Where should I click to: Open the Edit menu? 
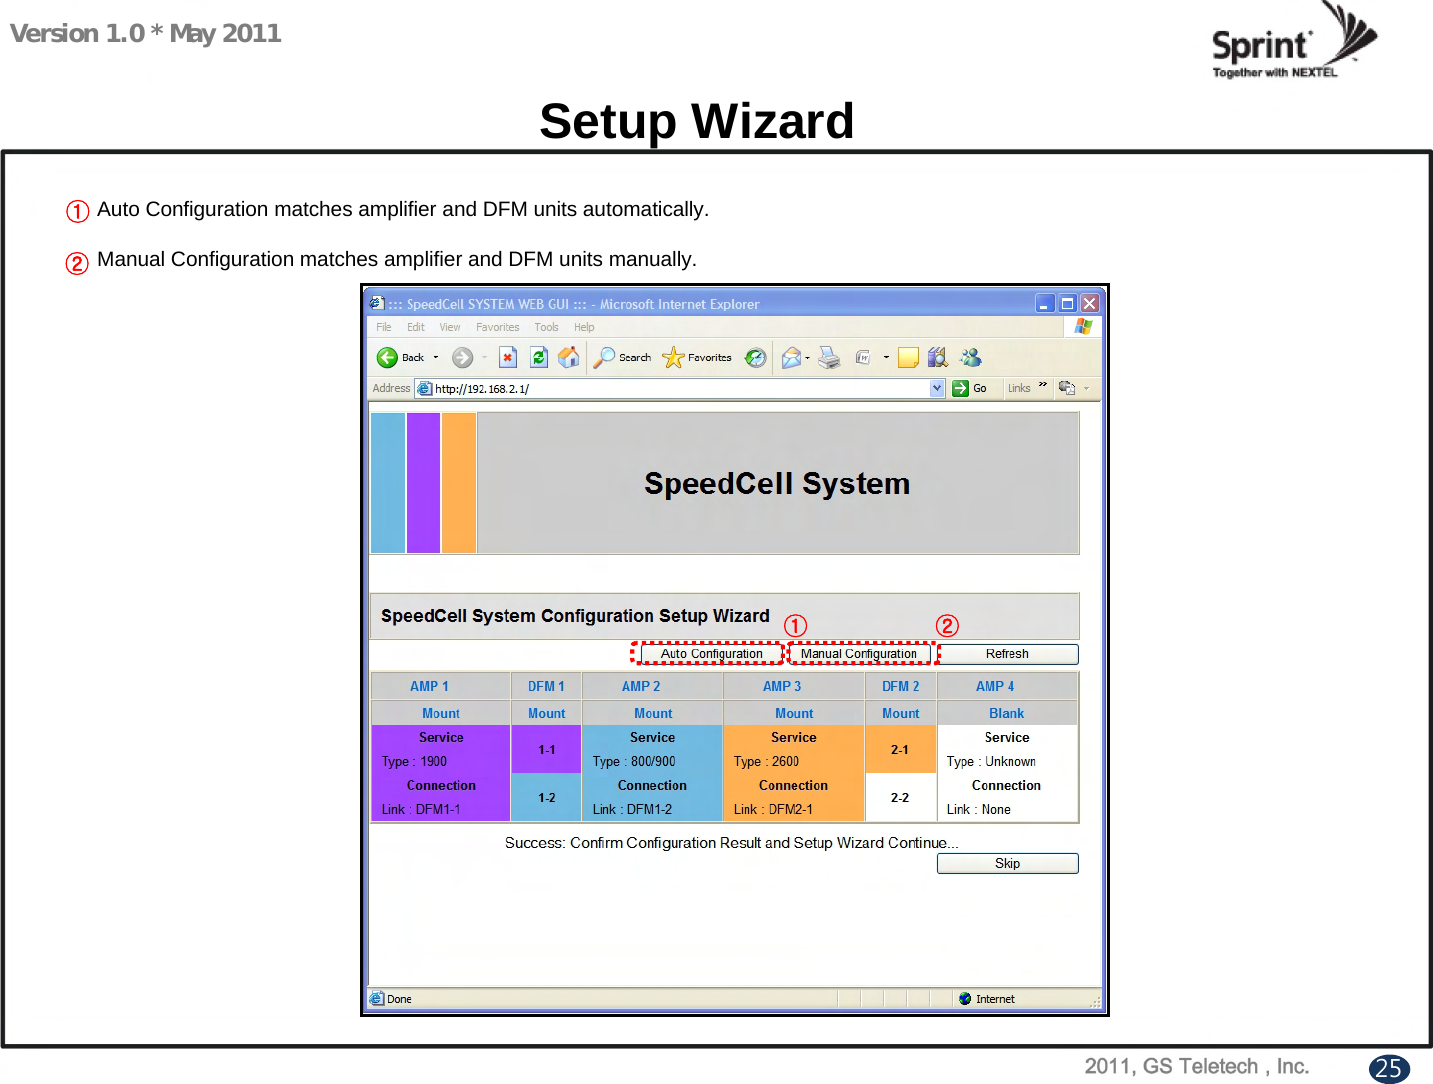(x=416, y=327)
